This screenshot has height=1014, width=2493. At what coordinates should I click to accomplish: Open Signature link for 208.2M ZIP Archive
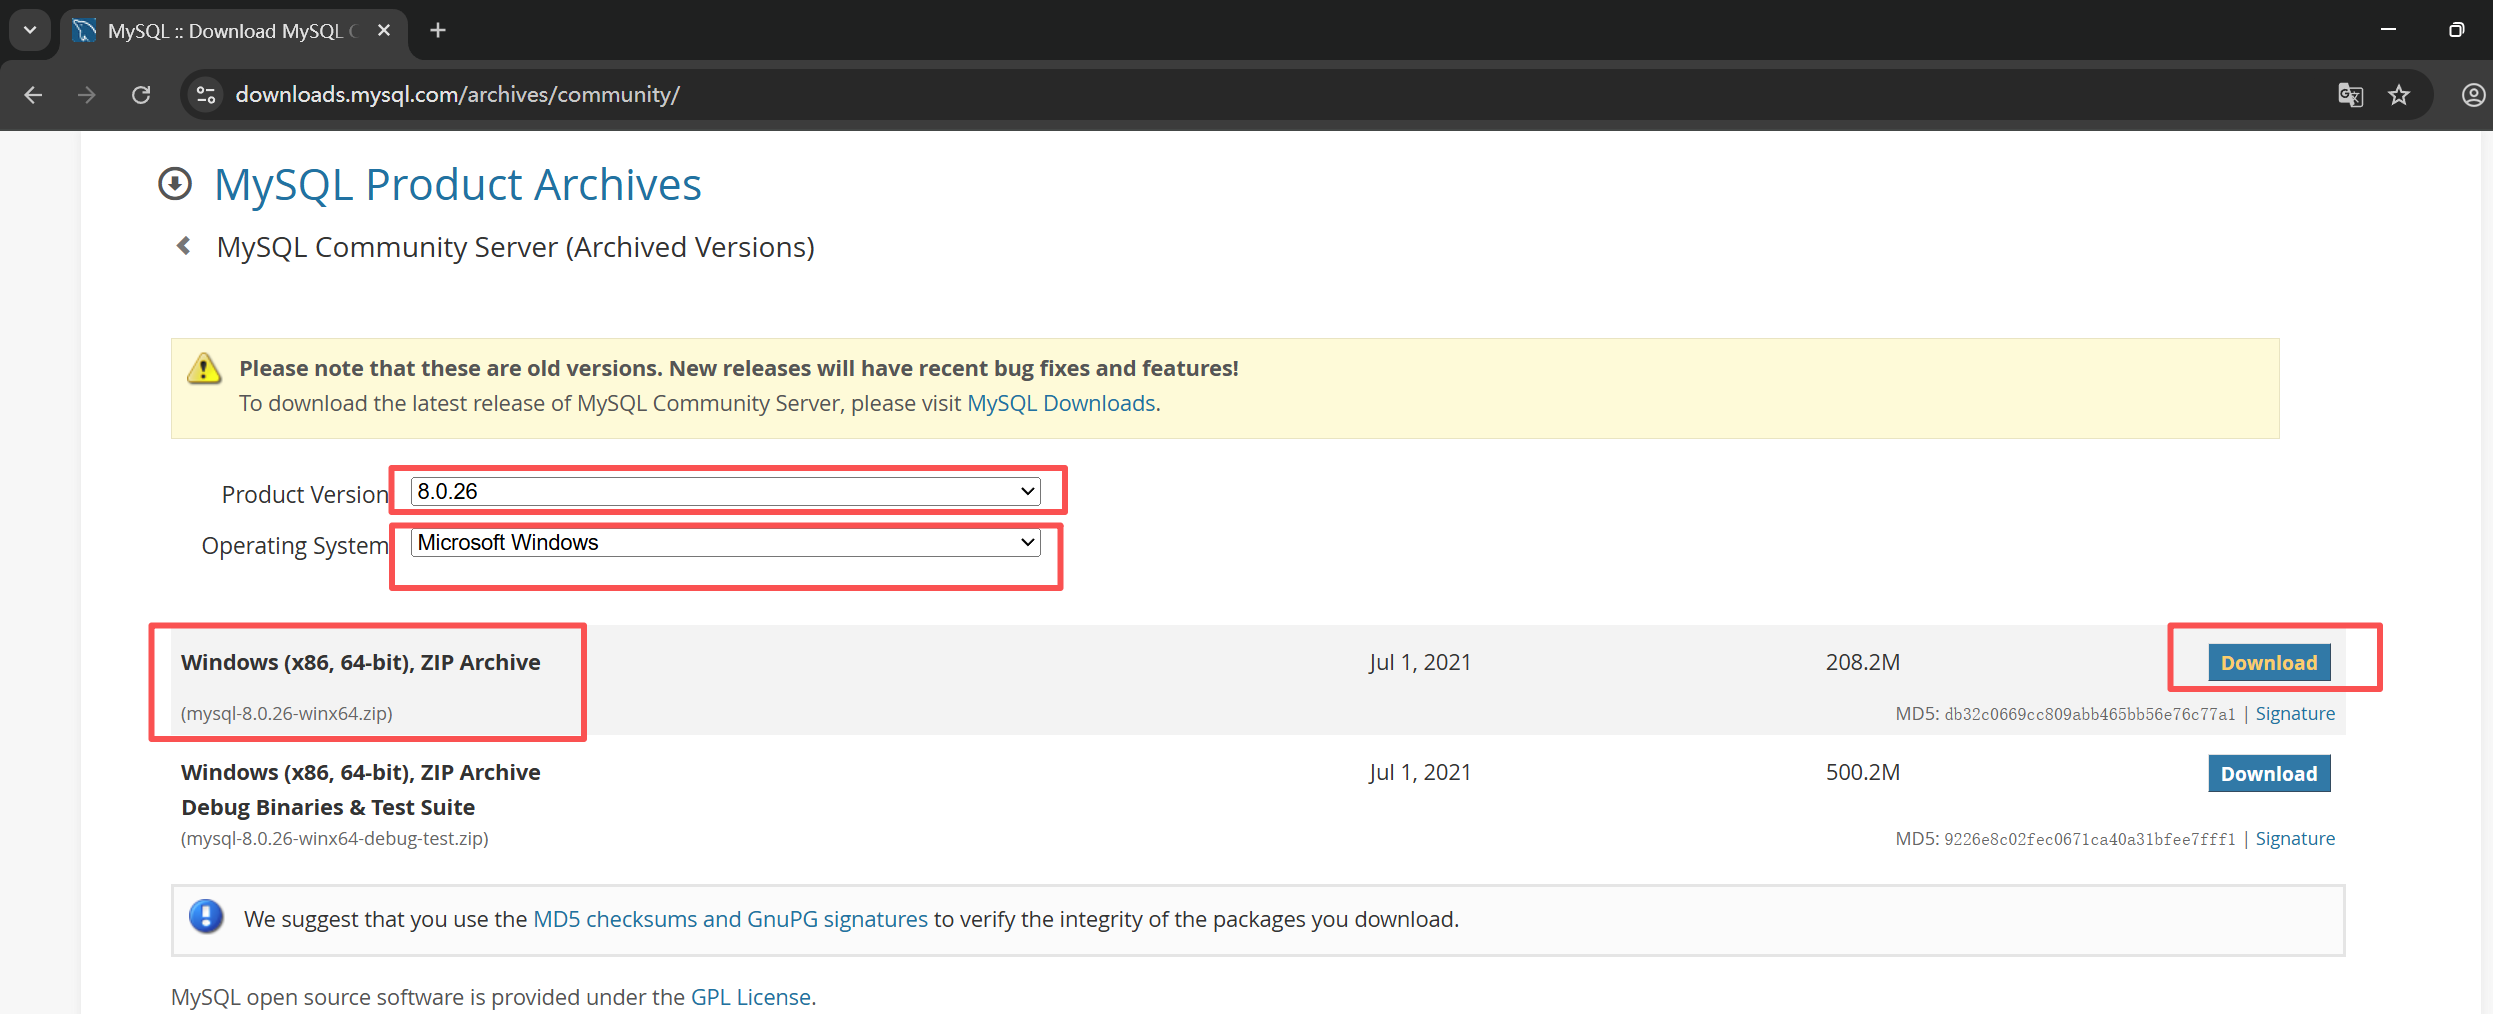click(2295, 714)
